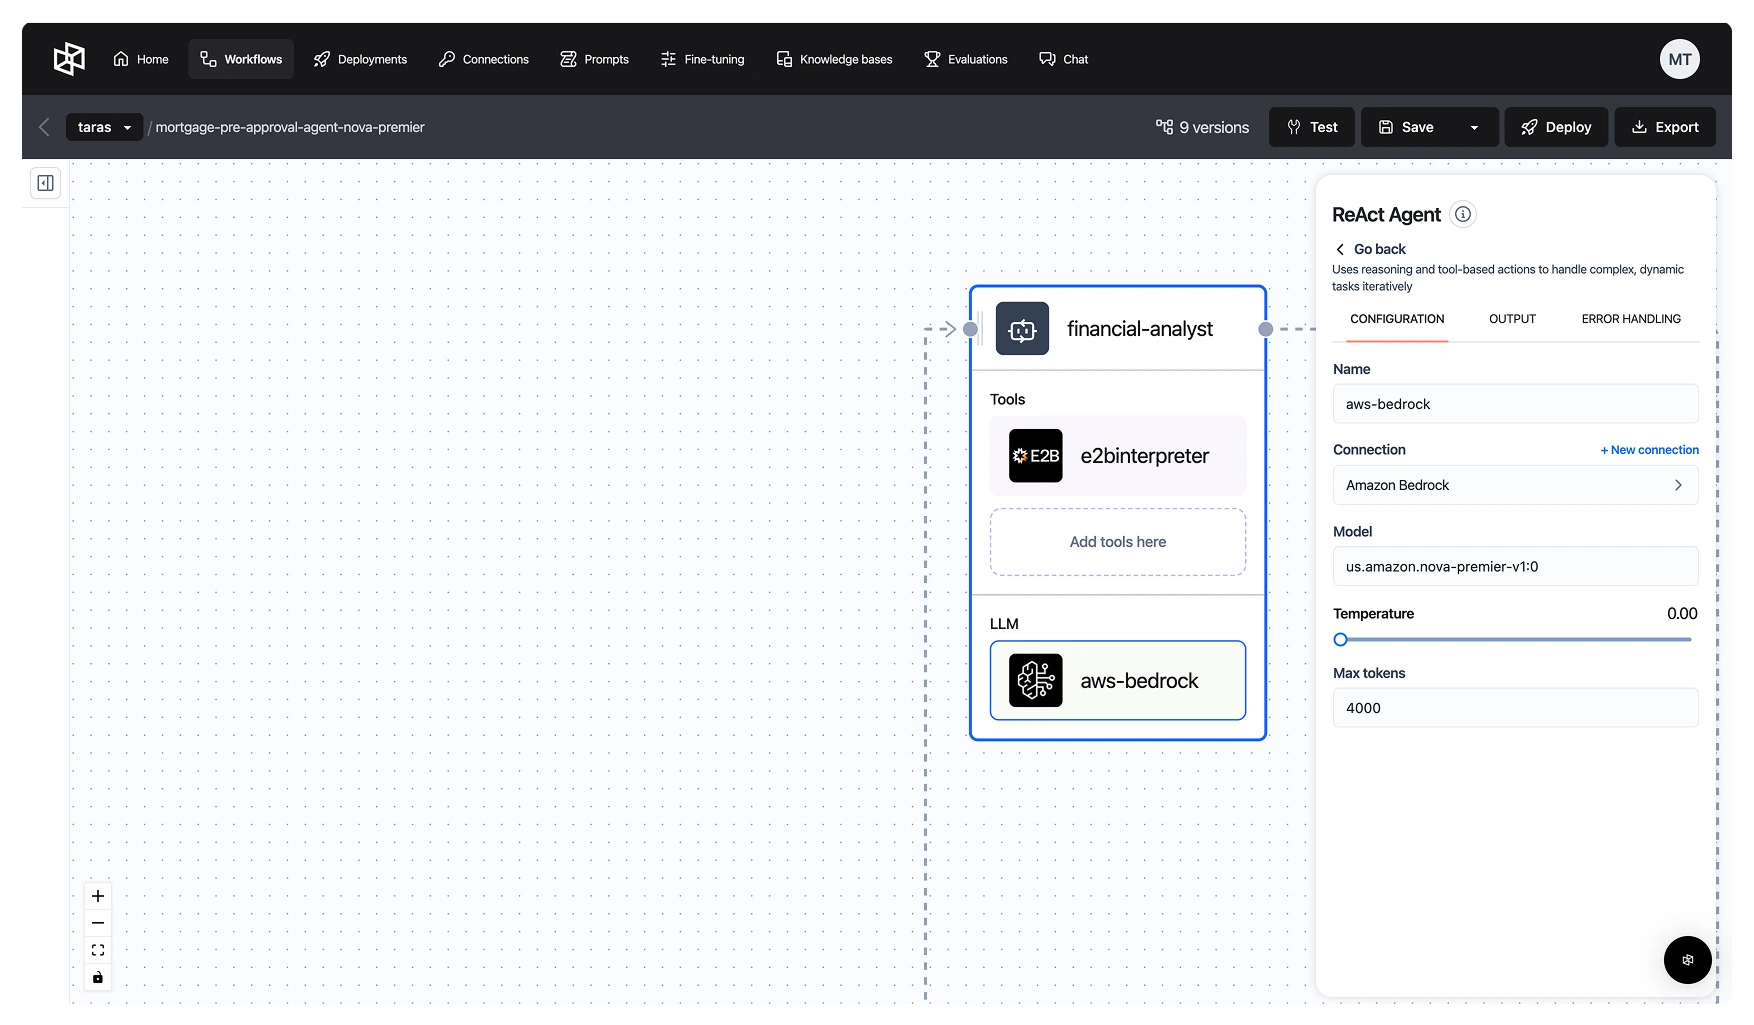Show ReAct Agent info icon
Screen dimensions: 1754x1025
click(1463, 214)
